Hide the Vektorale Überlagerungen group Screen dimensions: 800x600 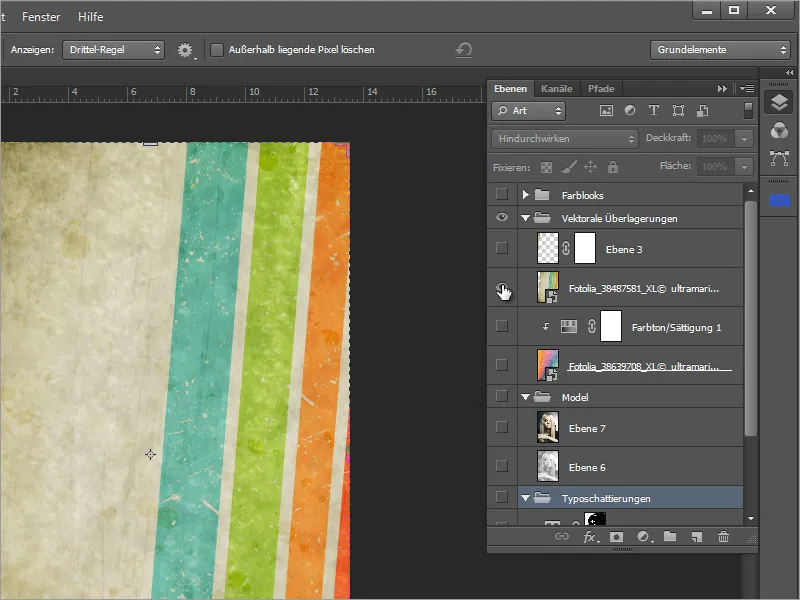(x=502, y=217)
